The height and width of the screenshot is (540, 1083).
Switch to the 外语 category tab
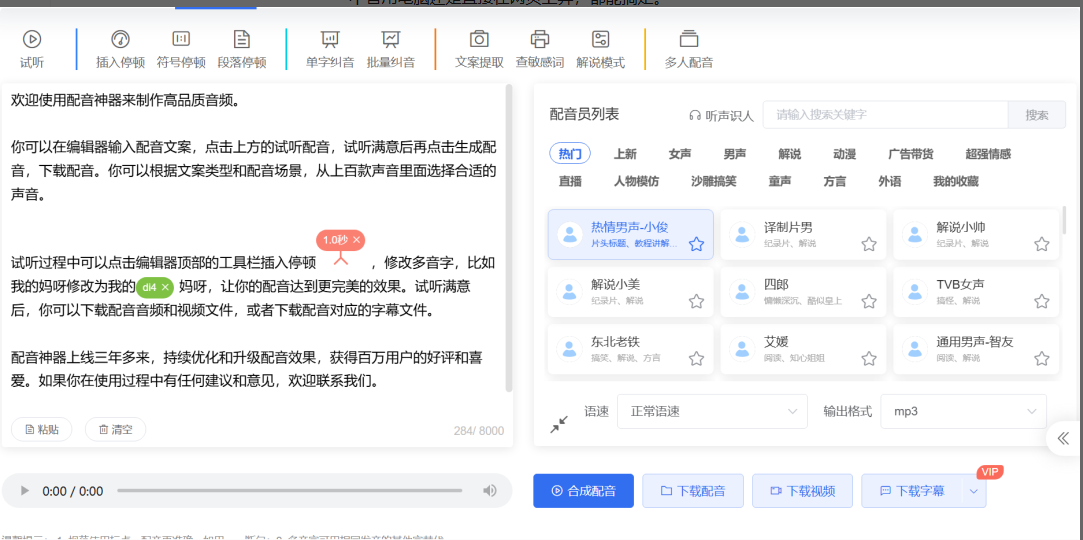[890, 182]
